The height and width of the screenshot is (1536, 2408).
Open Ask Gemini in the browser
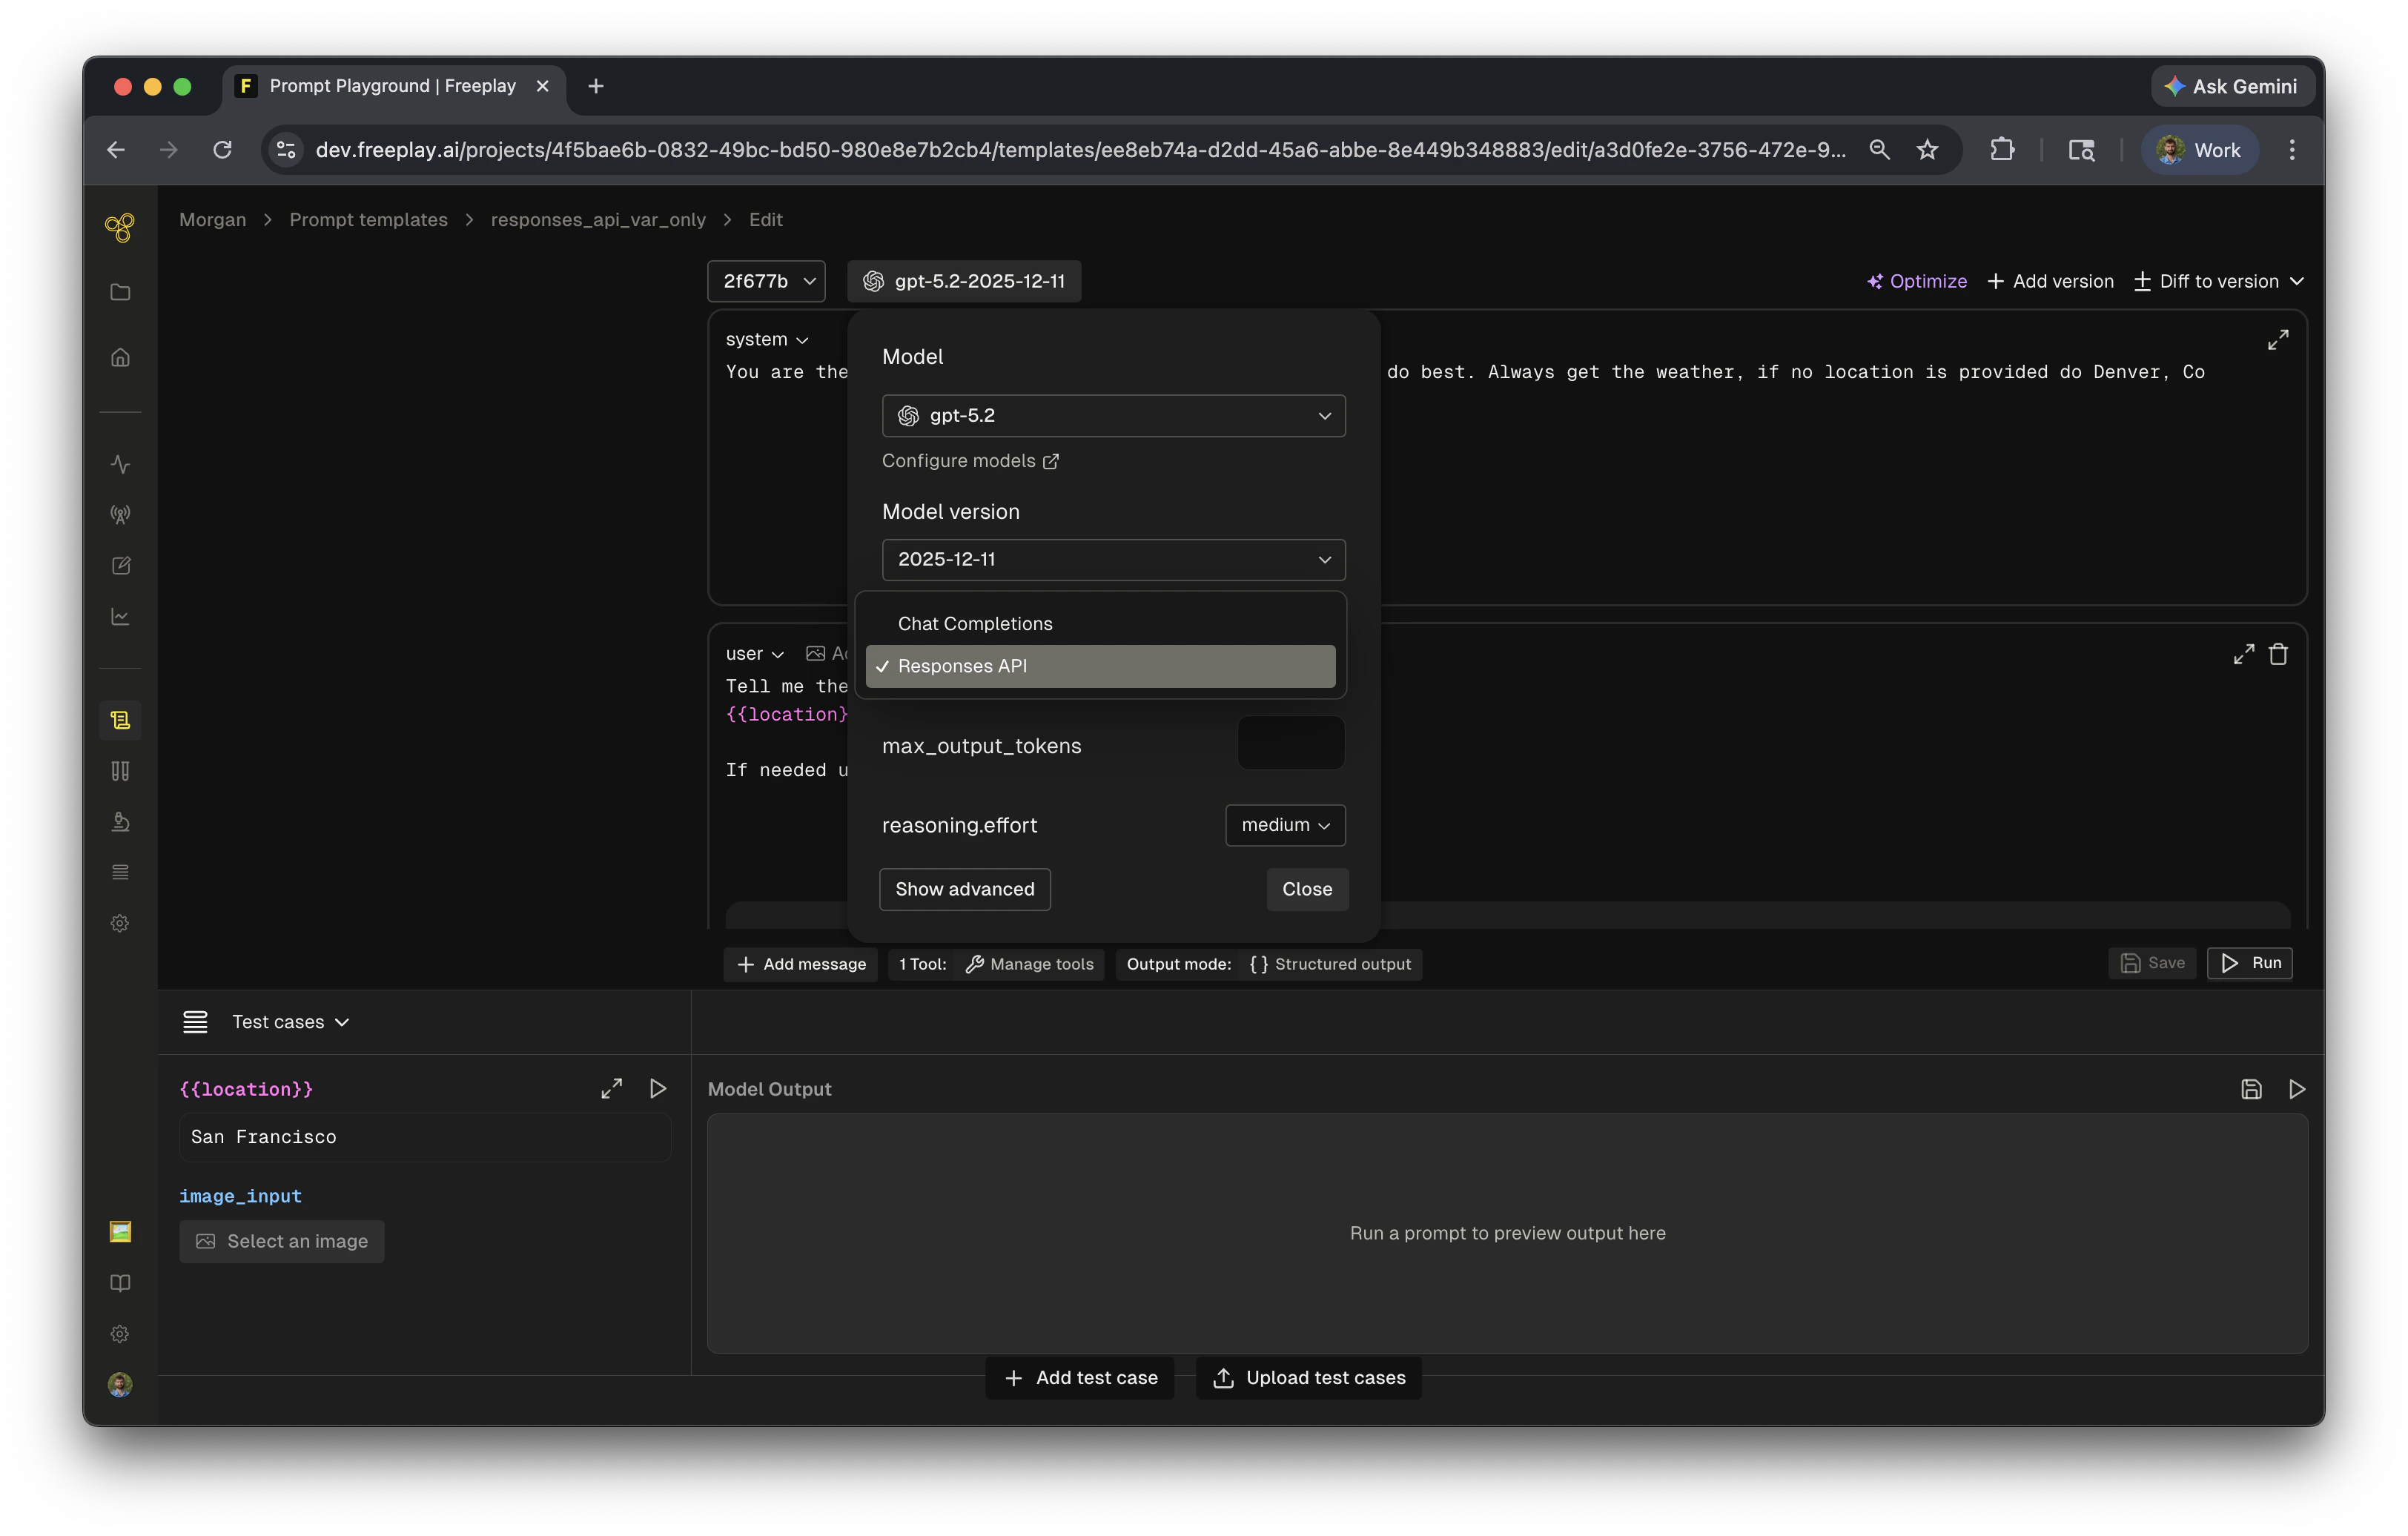[2232, 86]
